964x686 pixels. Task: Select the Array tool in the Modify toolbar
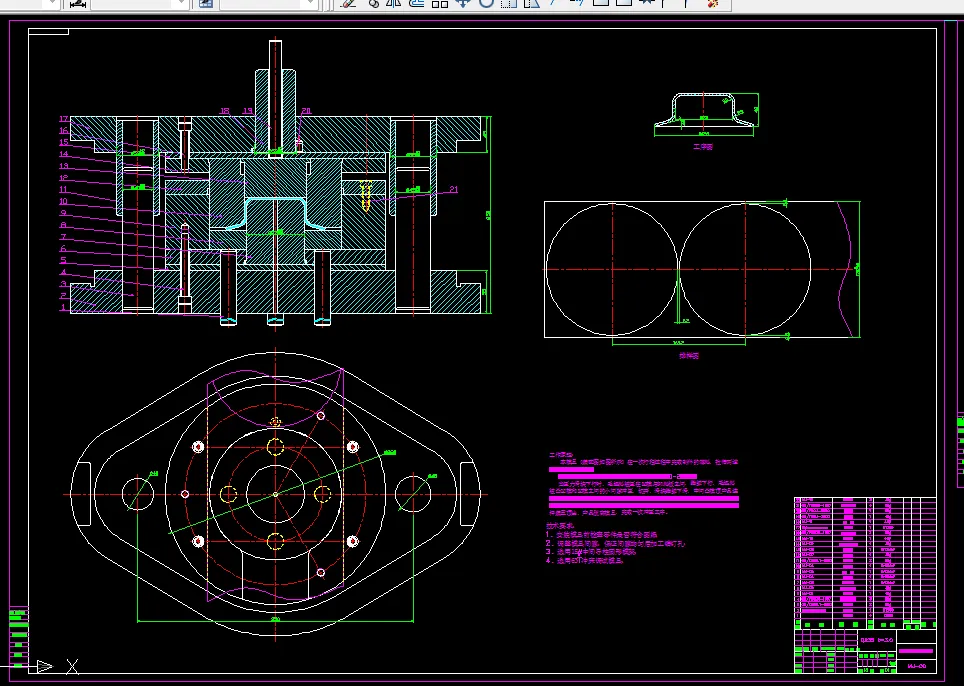click(440, 3)
